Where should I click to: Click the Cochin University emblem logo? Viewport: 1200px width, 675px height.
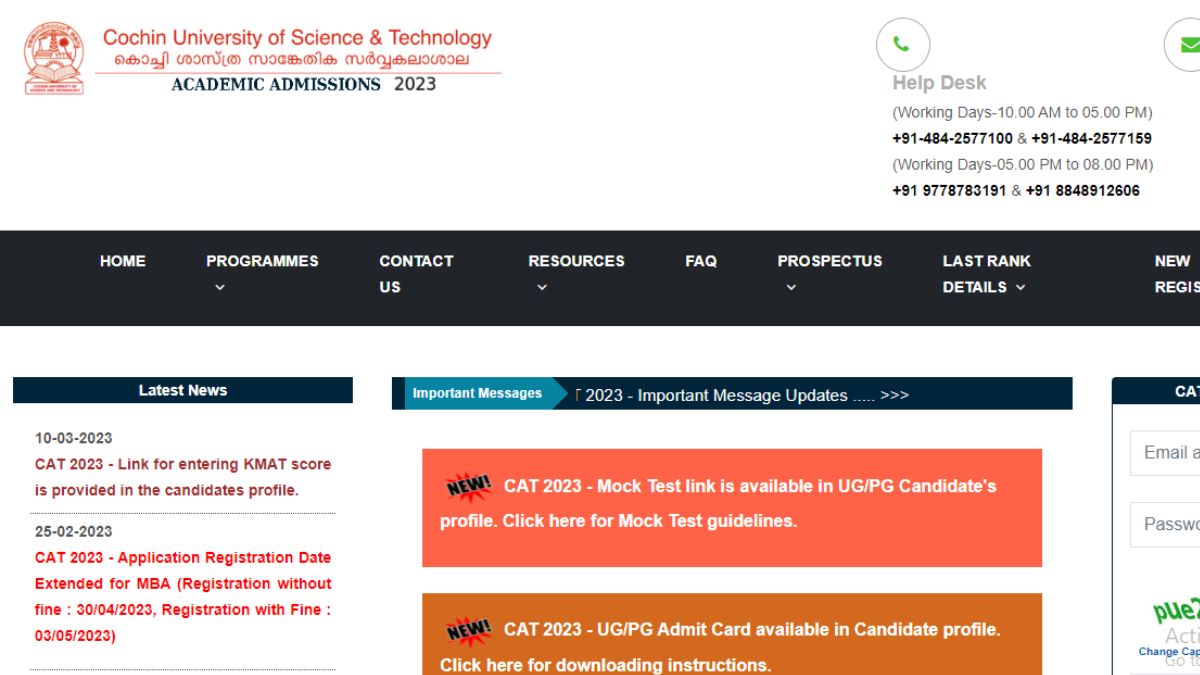click(x=55, y=57)
